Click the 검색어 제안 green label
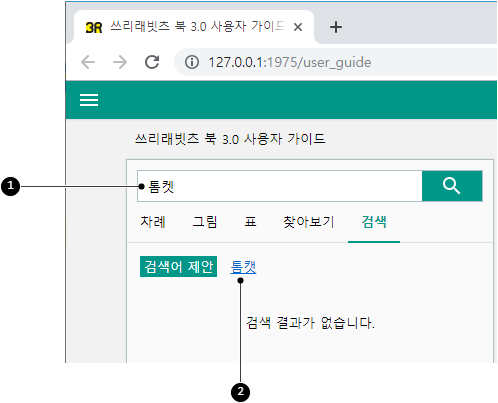 [x=178, y=266]
